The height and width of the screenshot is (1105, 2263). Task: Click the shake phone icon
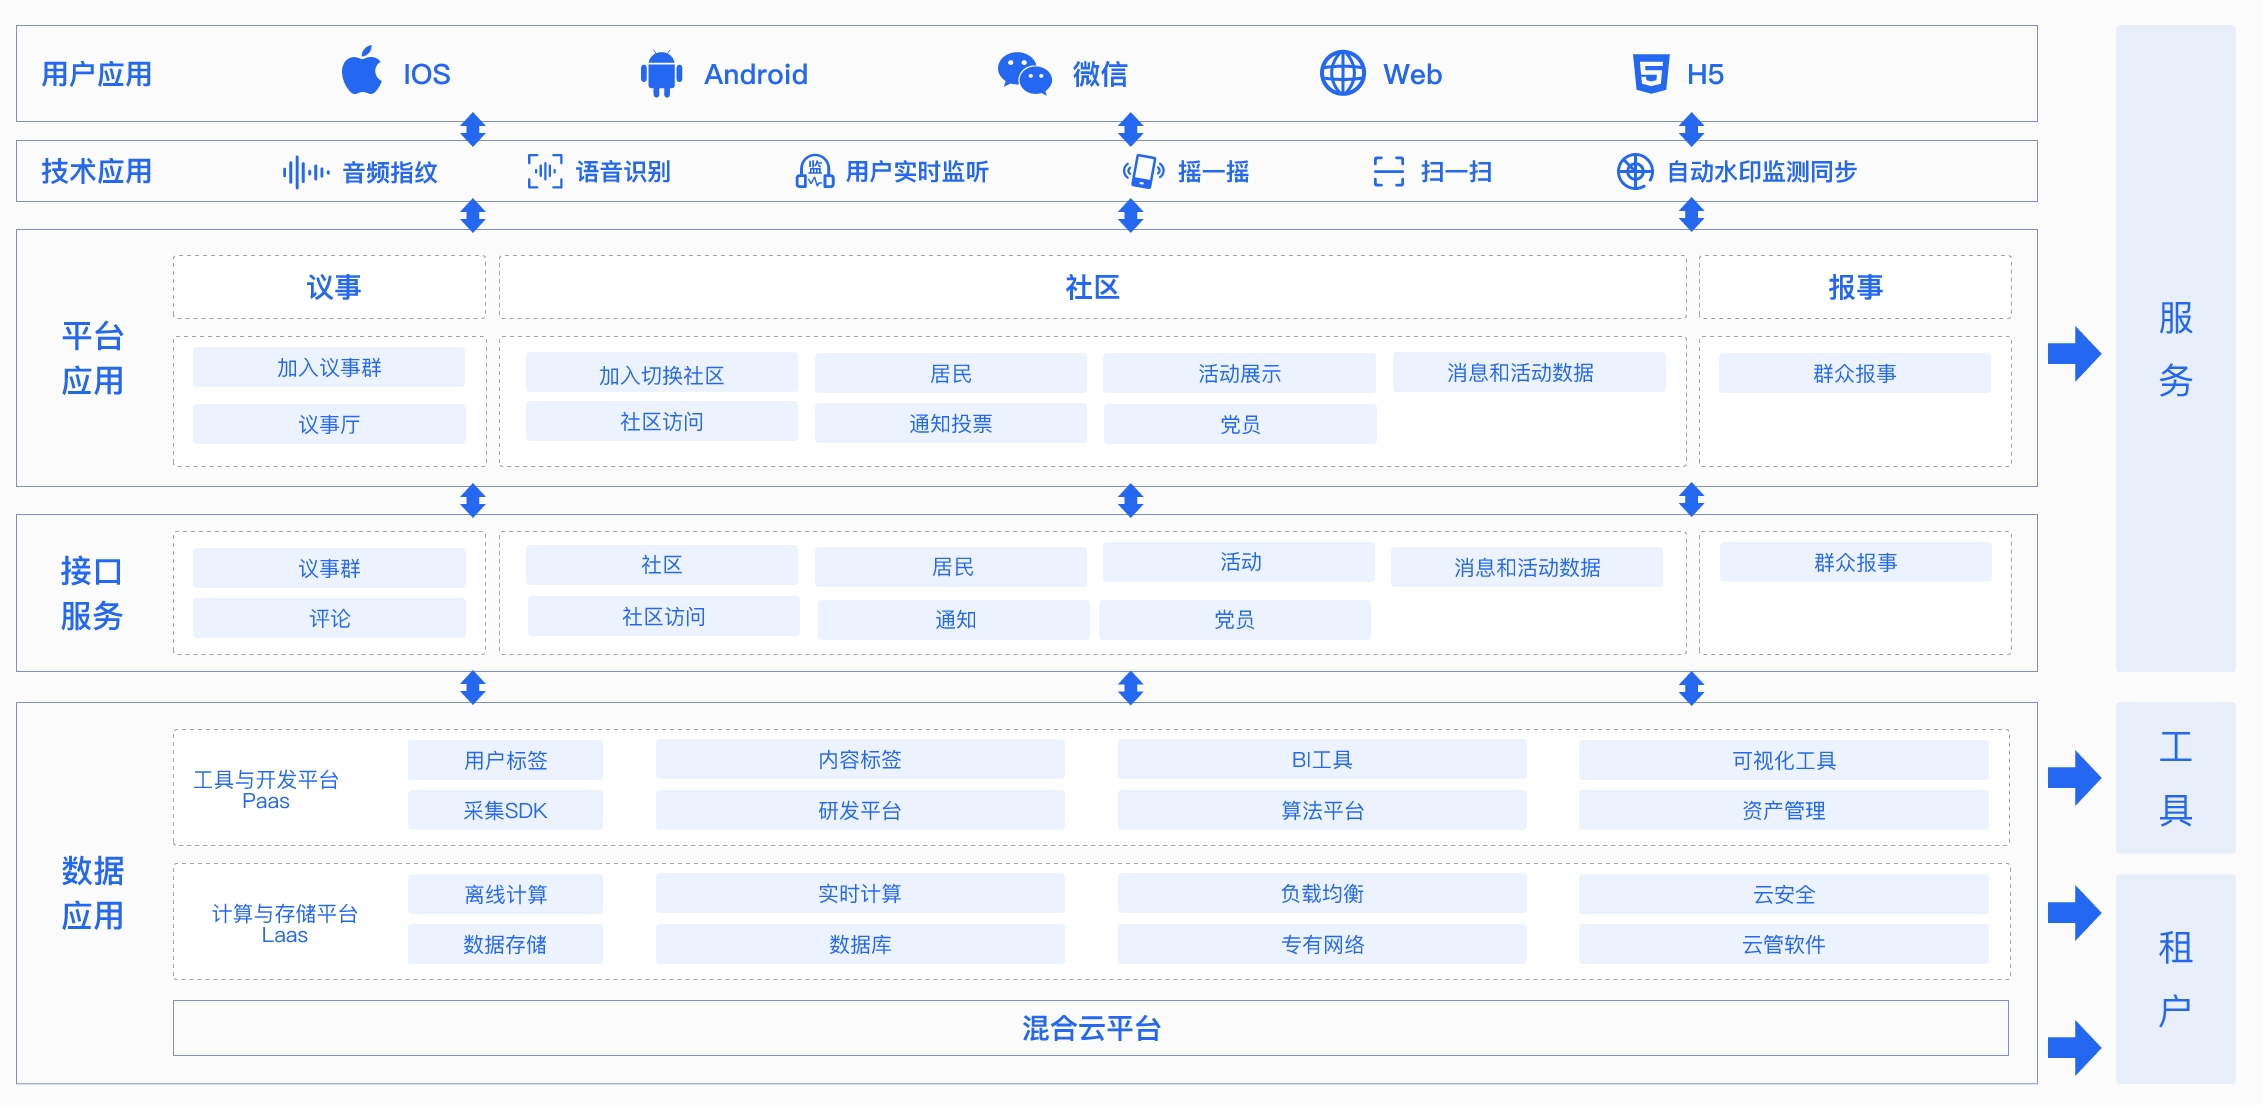(x=1143, y=172)
